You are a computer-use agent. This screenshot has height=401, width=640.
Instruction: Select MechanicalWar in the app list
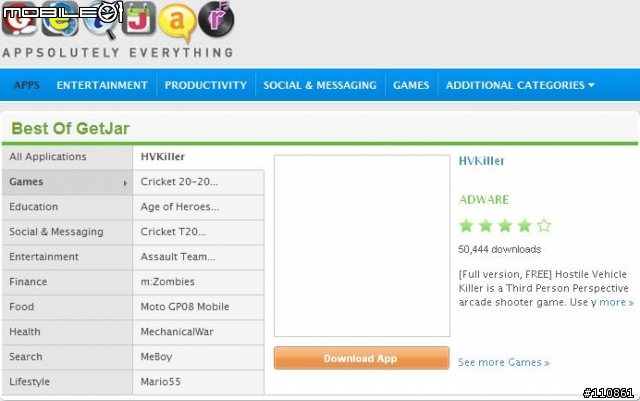pyautogui.click(x=198, y=332)
